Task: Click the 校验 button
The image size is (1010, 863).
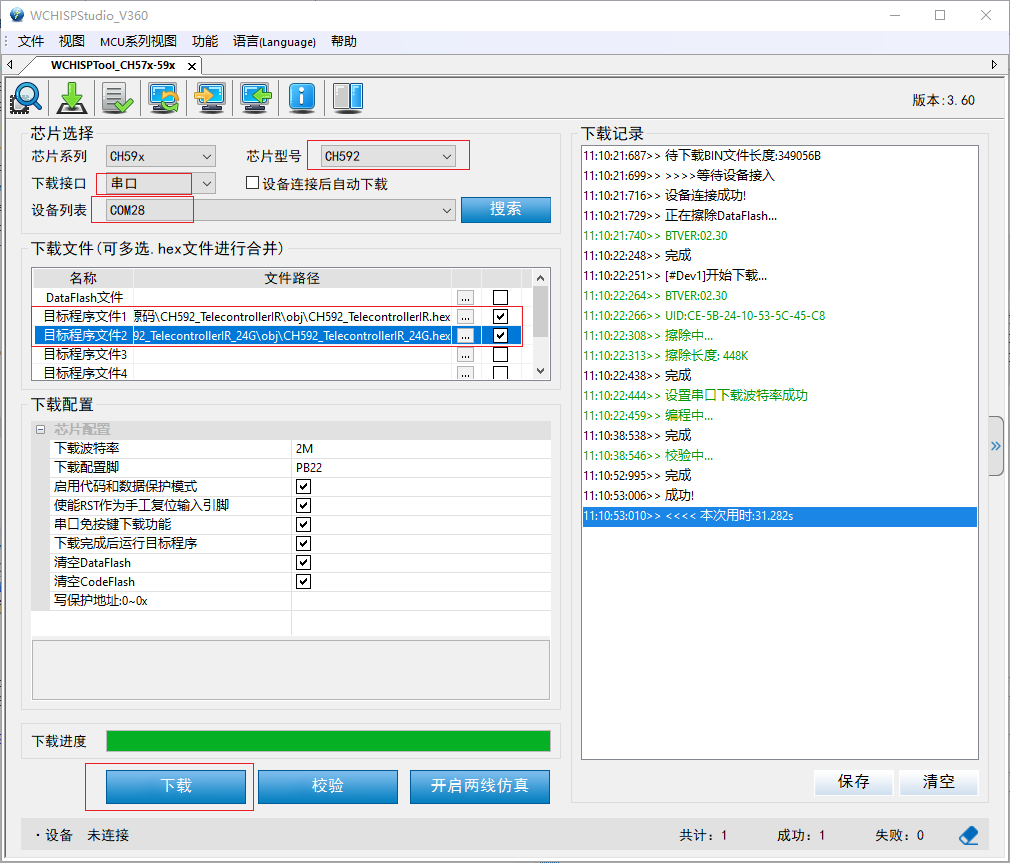Action: click(x=328, y=786)
